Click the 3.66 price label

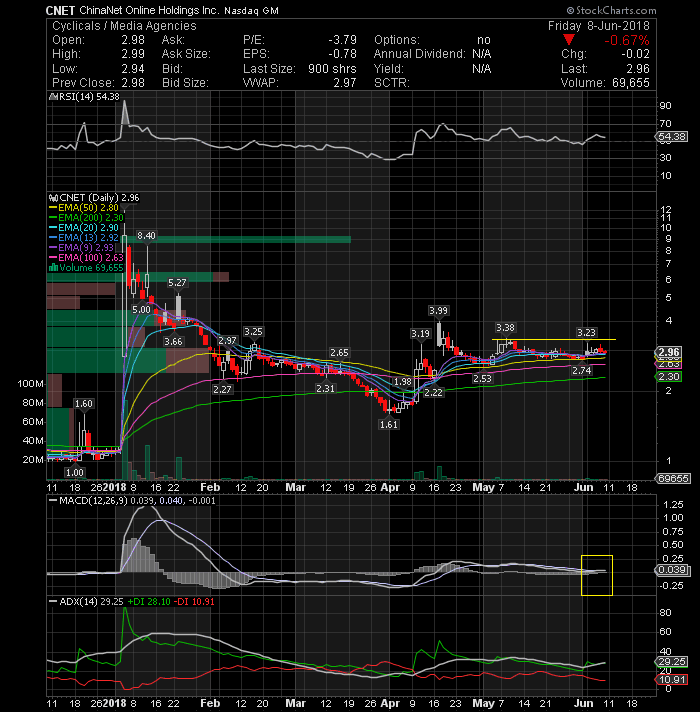pos(173,341)
